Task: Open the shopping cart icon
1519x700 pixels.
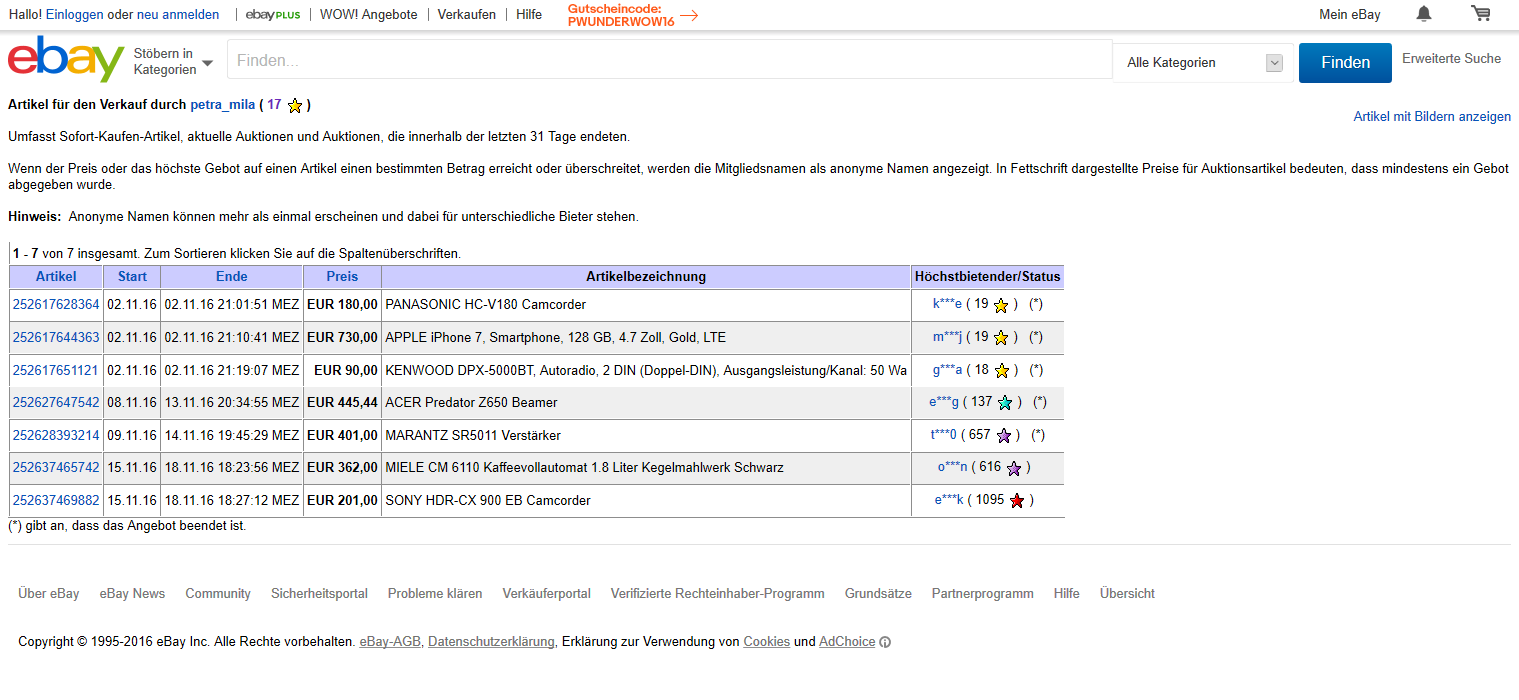Action: click(x=1481, y=14)
